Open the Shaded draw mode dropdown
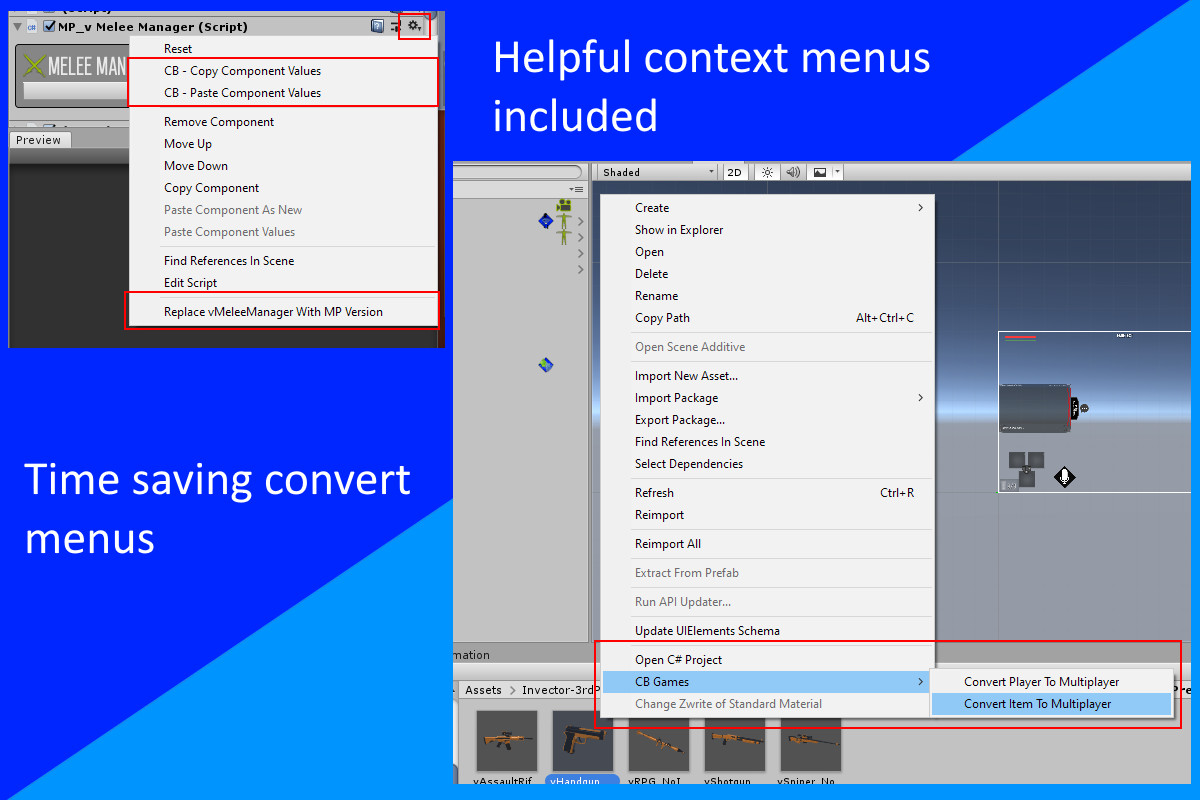The image size is (1200, 800). pos(659,172)
